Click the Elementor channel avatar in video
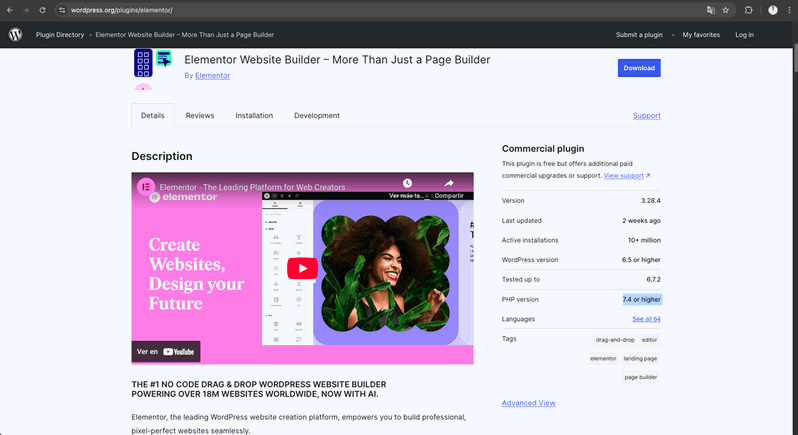 point(146,187)
